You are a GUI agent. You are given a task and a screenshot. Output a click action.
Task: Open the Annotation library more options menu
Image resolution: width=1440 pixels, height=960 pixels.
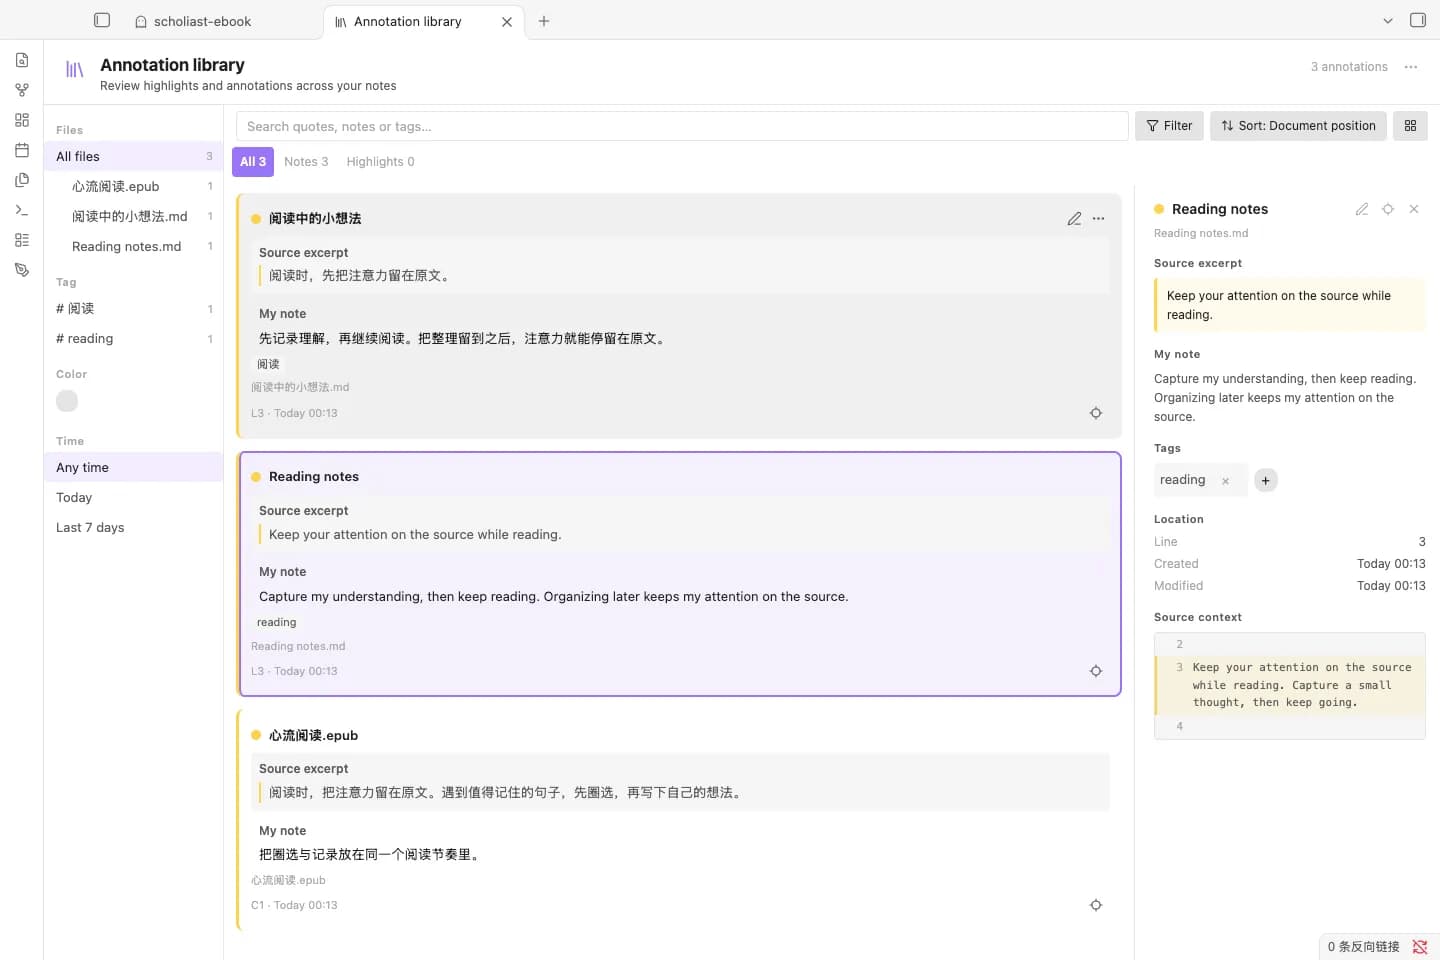tap(1411, 67)
